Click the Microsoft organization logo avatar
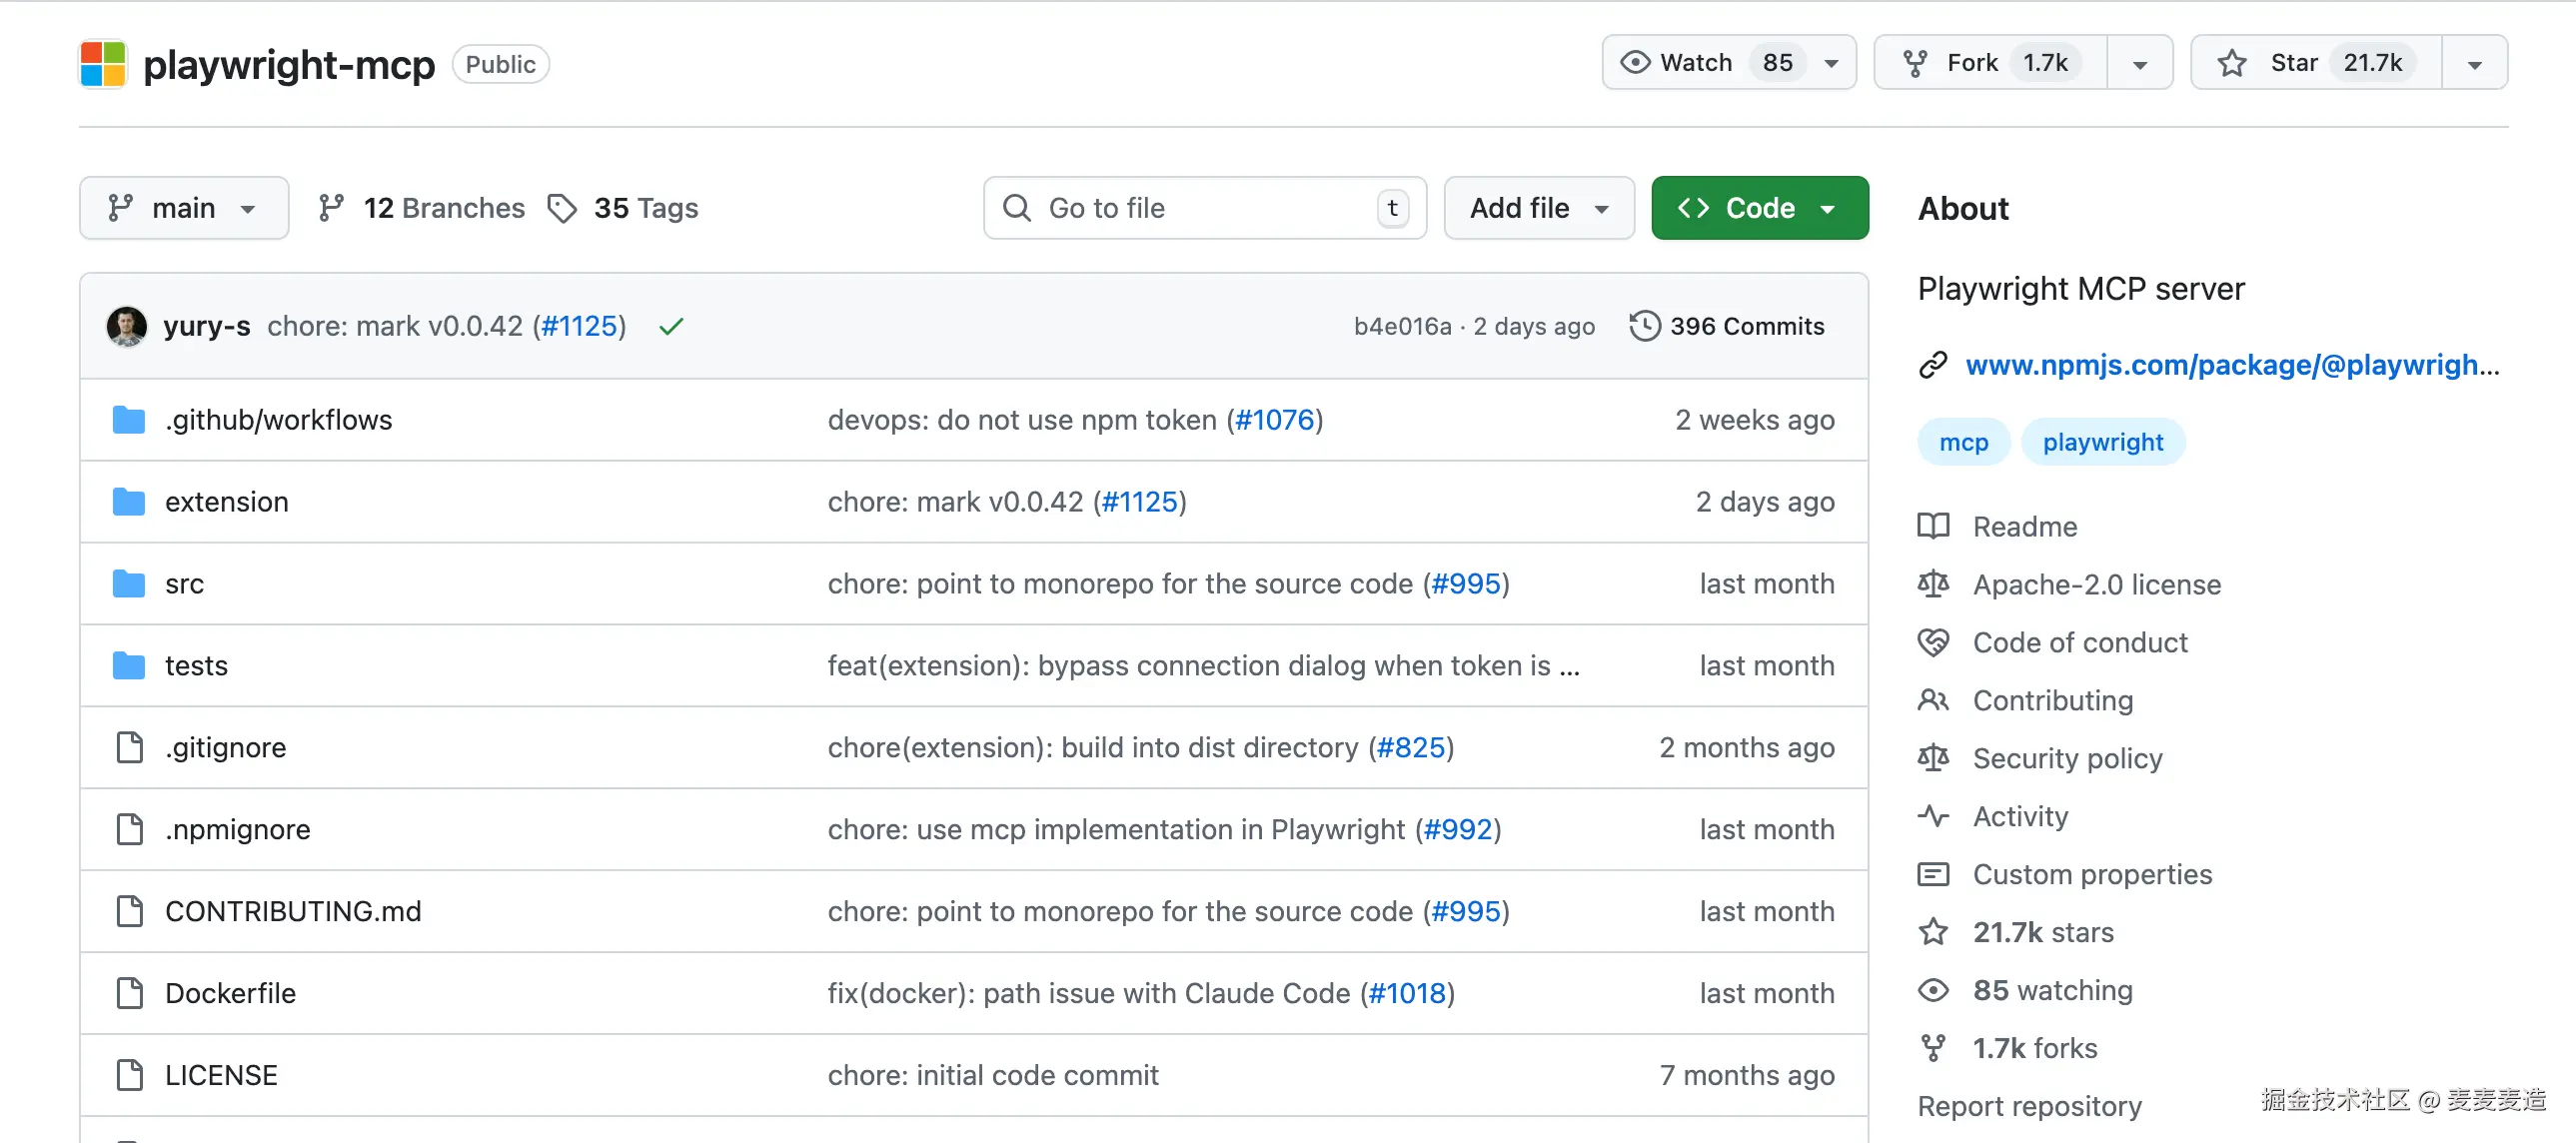The image size is (2576, 1143). pyautogui.click(x=103, y=64)
